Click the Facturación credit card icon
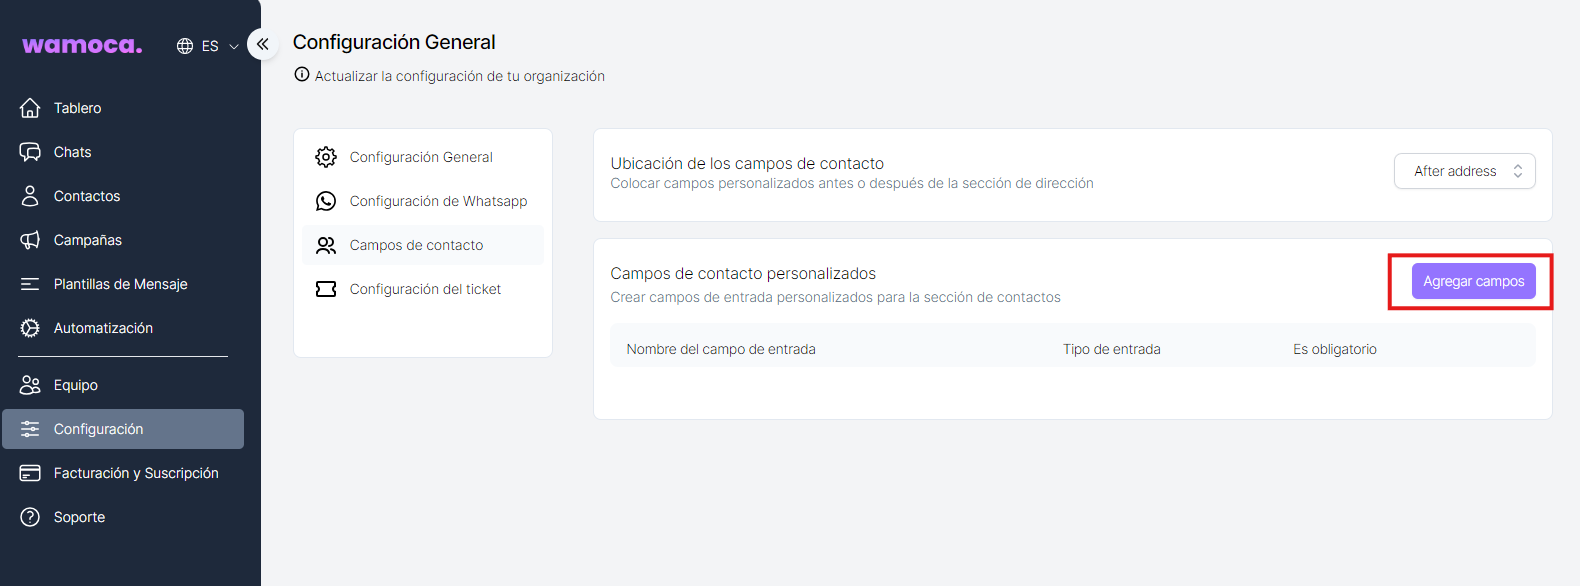 point(30,473)
